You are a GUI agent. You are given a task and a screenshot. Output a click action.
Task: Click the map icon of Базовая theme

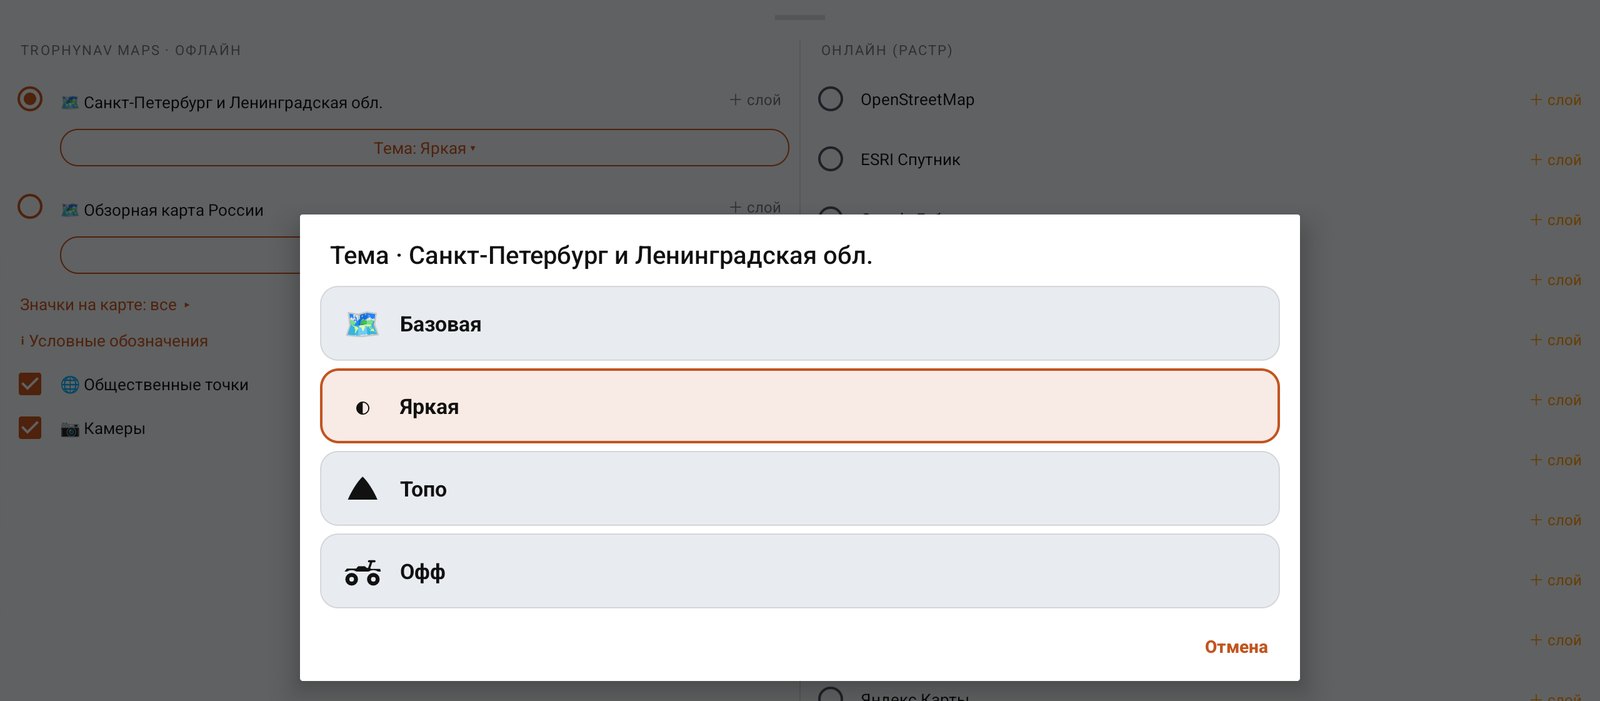point(362,324)
